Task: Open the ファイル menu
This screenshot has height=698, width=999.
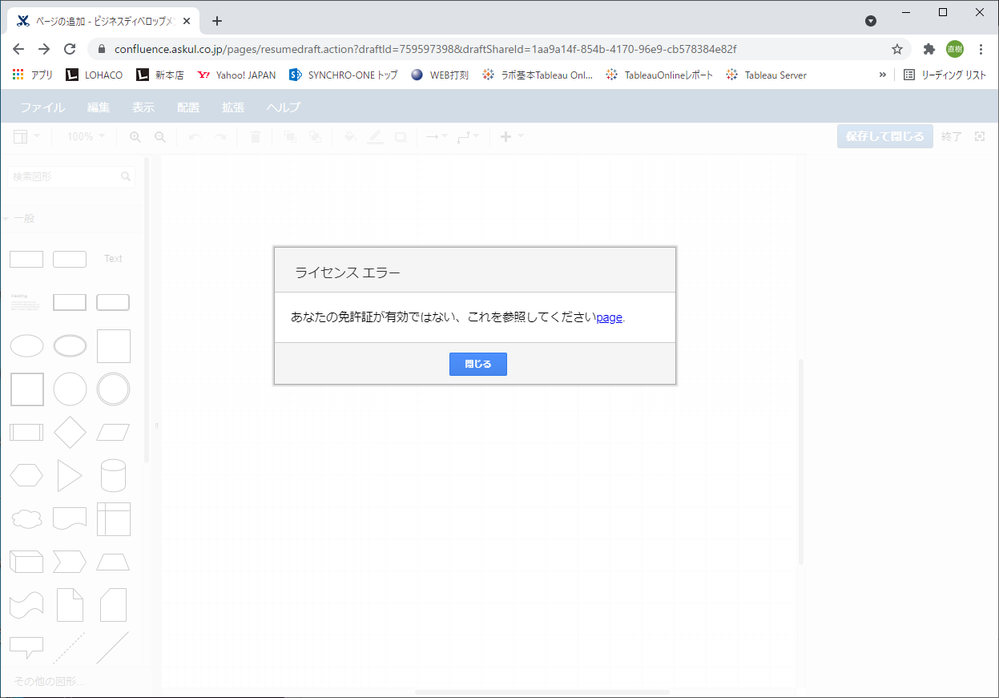Action: (42, 106)
